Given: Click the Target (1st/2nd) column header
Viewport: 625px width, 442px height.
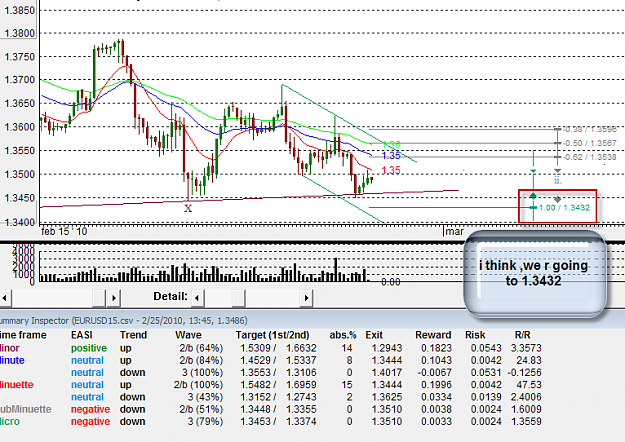Looking at the screenshot, I should tap(272, 335).
